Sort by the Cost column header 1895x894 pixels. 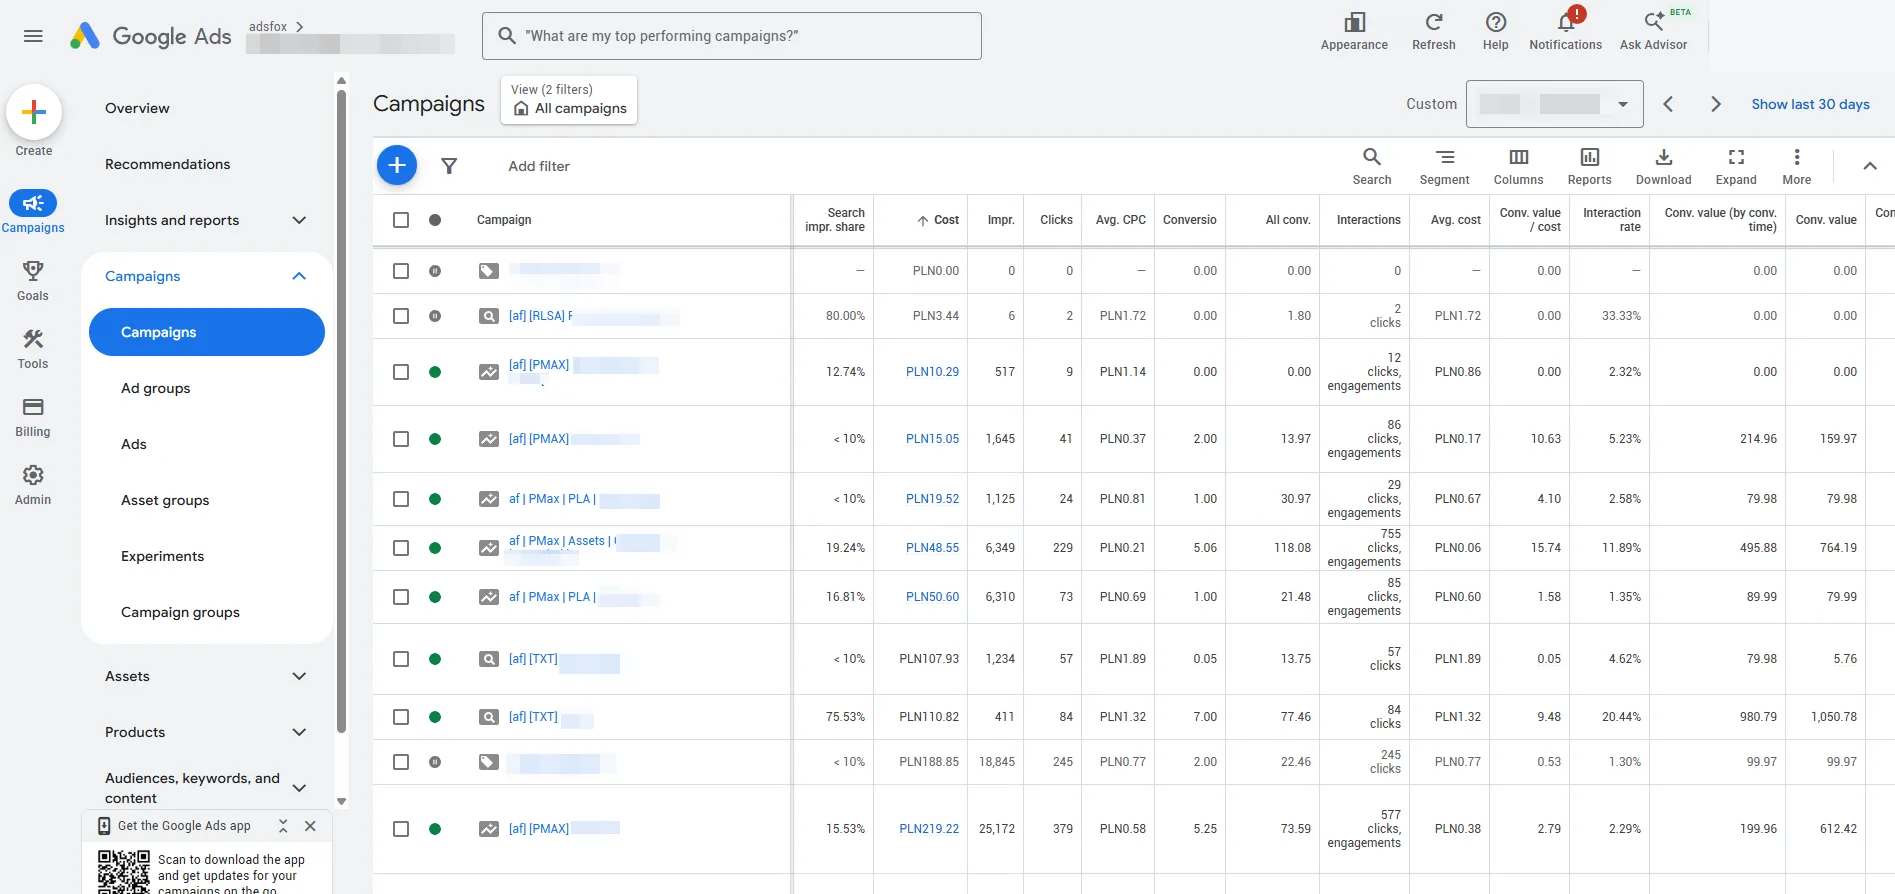coord(938,220)
